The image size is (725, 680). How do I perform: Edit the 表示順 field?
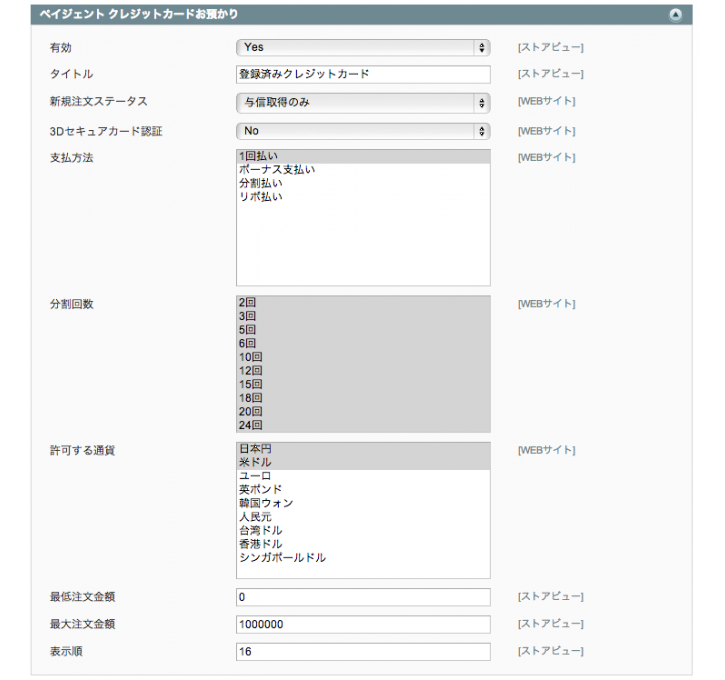coord(363,652)
